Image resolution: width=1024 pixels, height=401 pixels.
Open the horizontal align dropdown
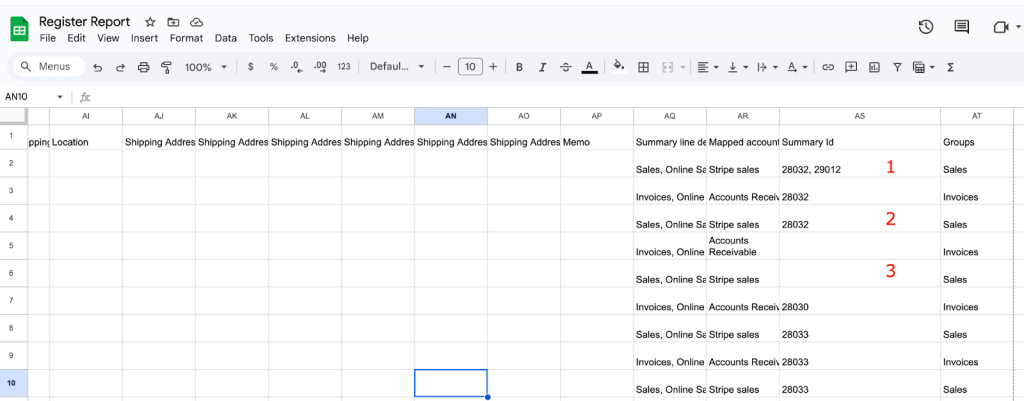[707, 67]
